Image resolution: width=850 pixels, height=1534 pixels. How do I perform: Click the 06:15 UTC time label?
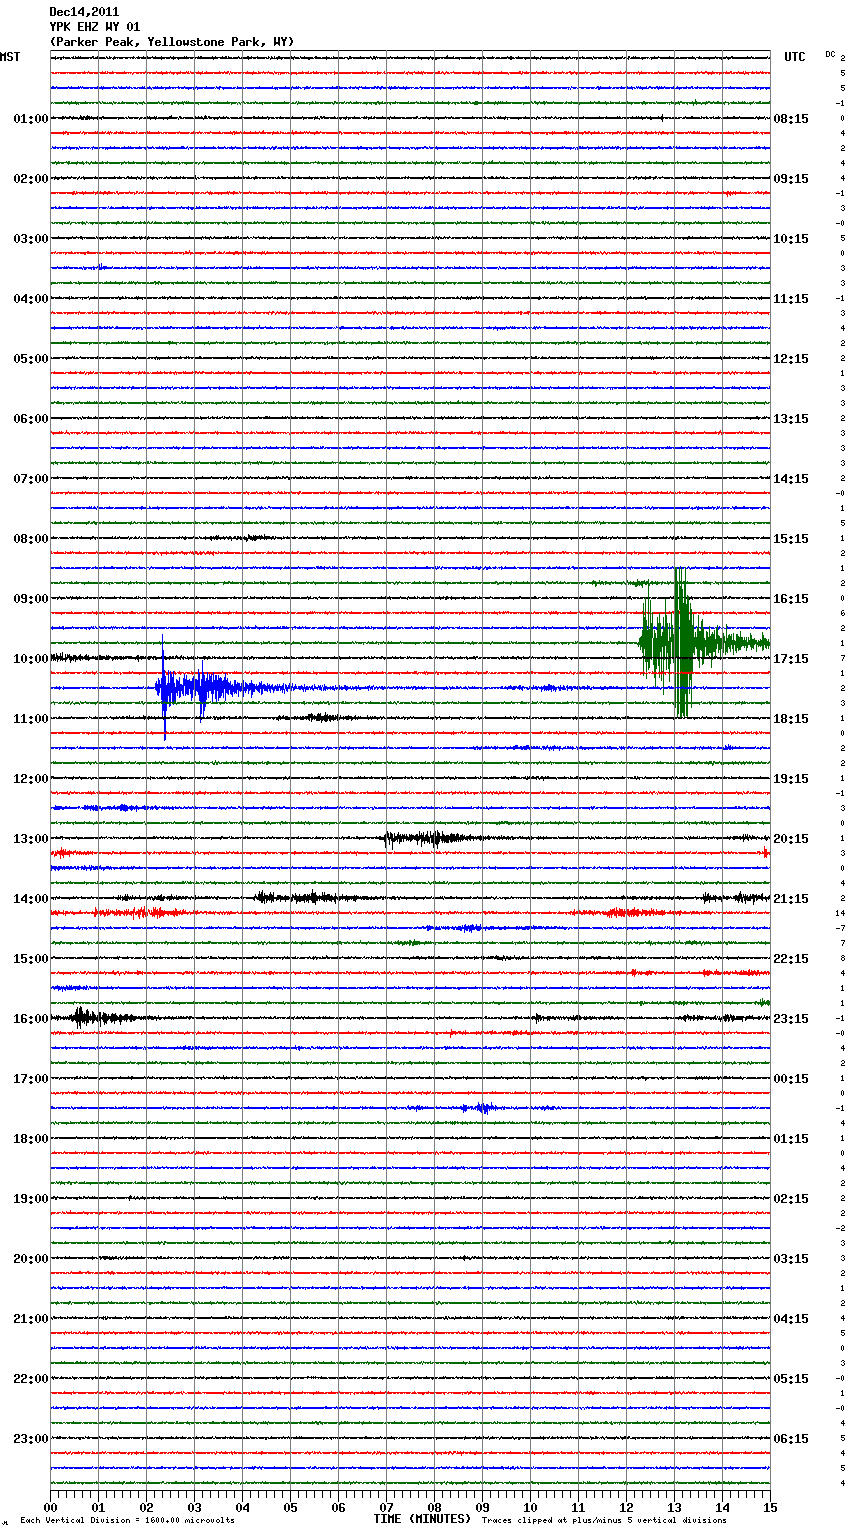pos(791,1439)
